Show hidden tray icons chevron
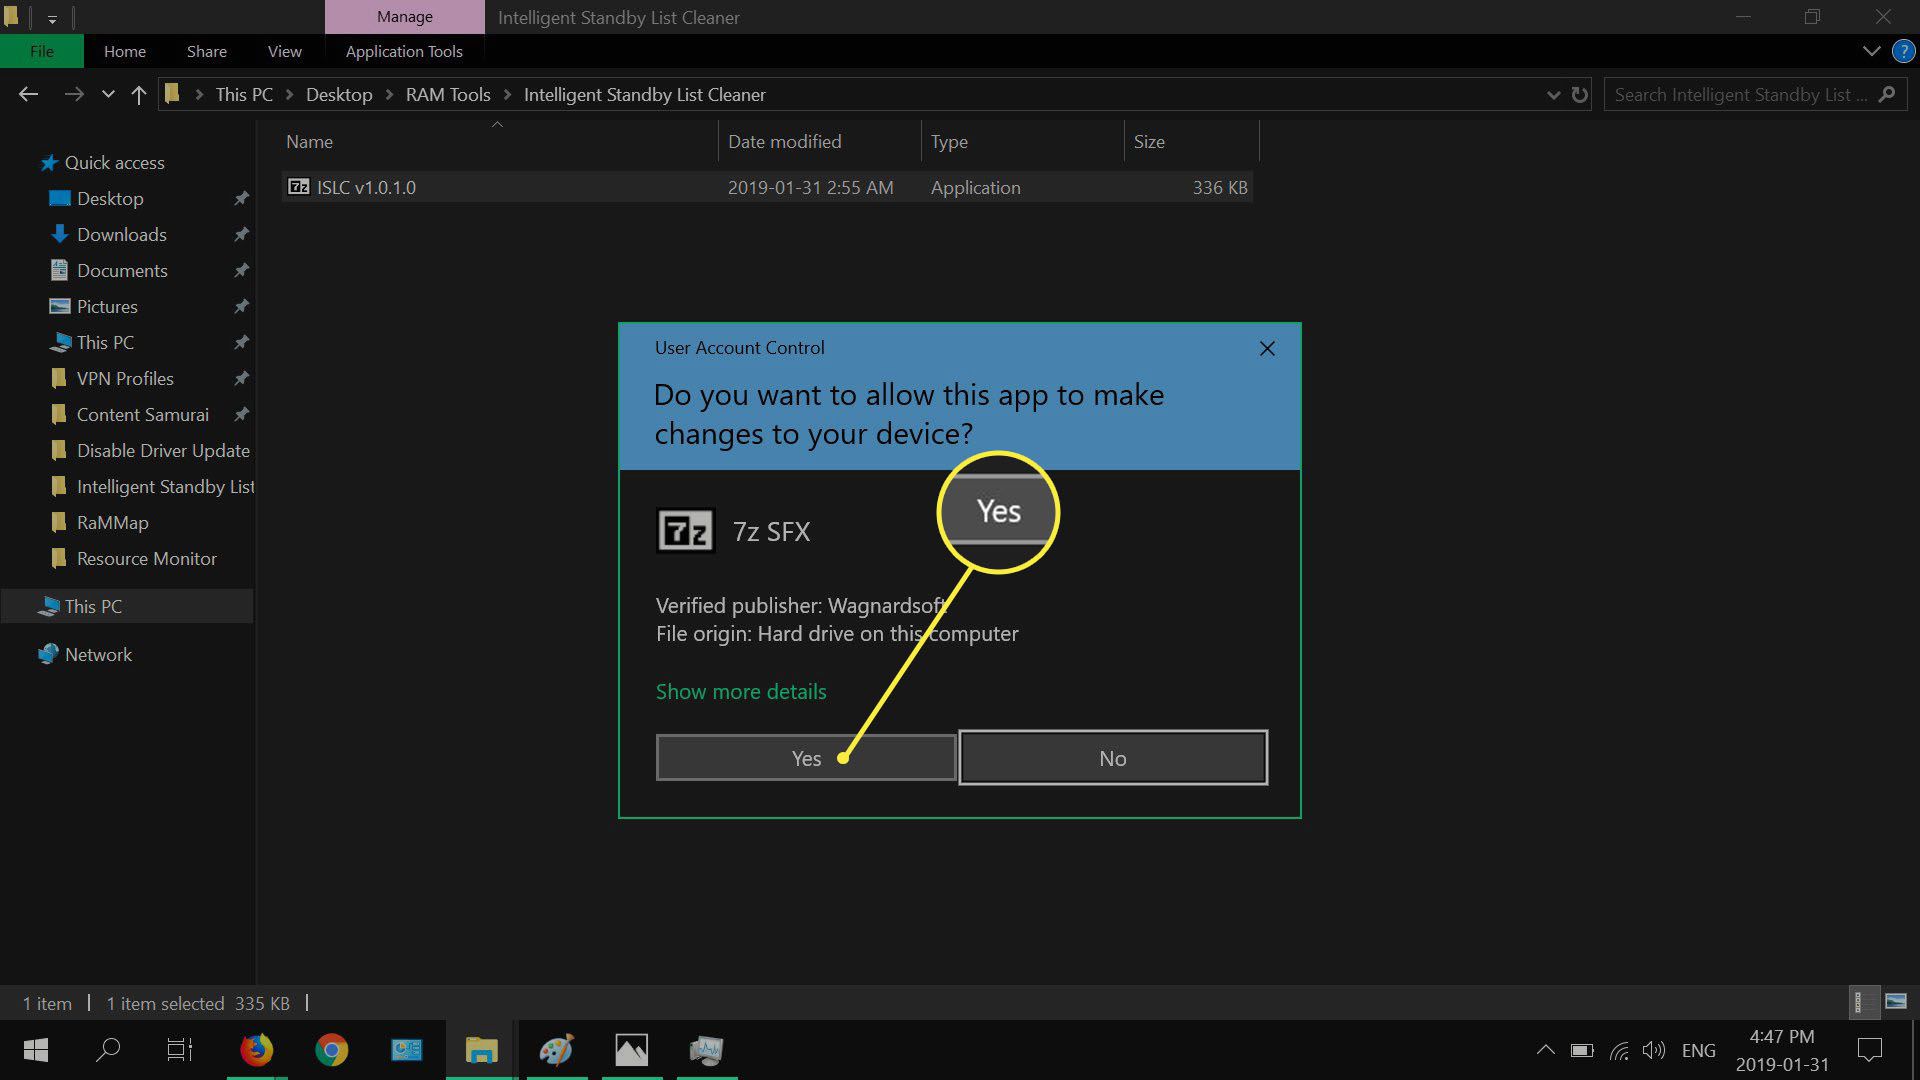1920x1080 pixels. pos(1545,1050)
